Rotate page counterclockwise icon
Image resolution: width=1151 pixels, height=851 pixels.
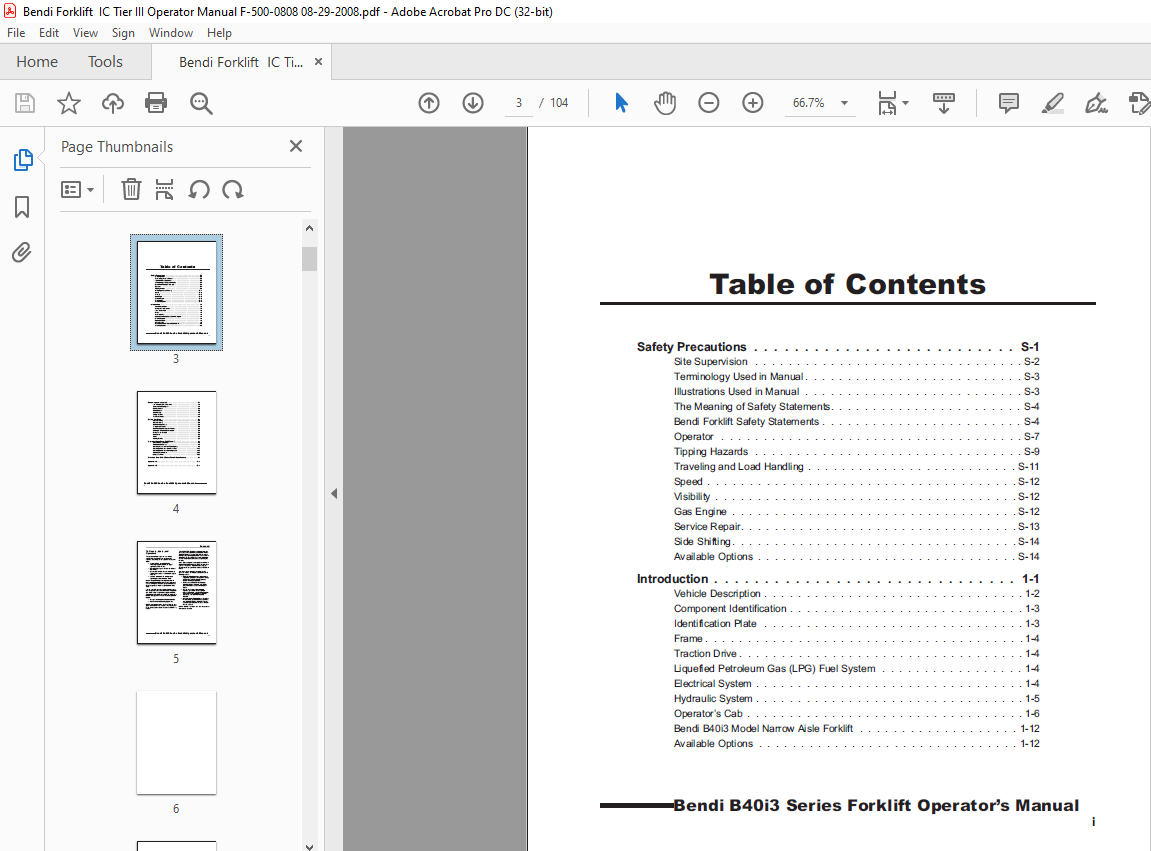click(199, 189)
